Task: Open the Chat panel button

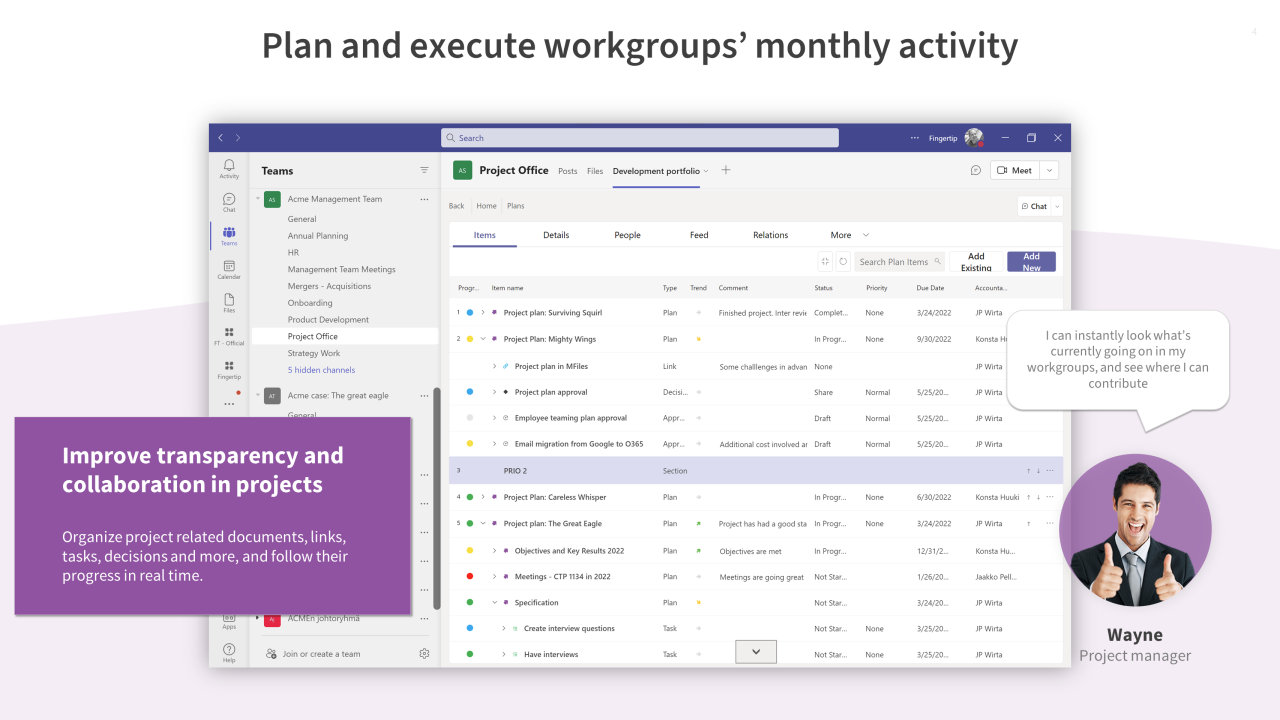Action: (x=1034, y=206)
